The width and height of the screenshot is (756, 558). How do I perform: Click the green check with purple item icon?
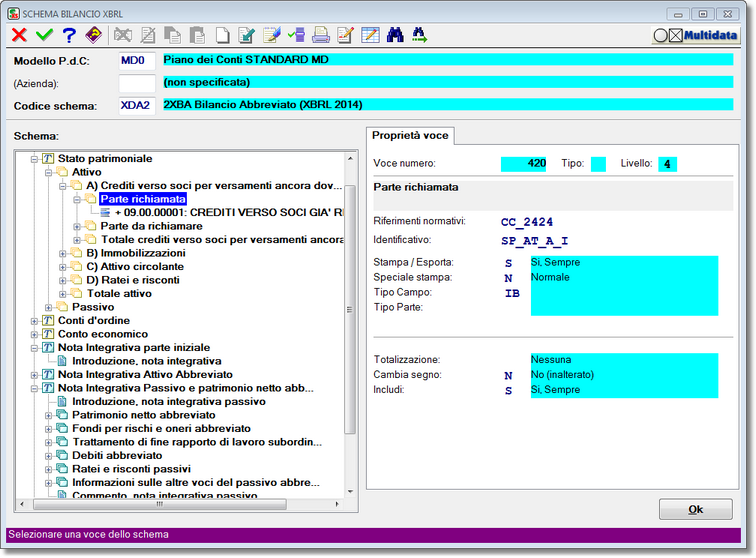tap(297, 35)
